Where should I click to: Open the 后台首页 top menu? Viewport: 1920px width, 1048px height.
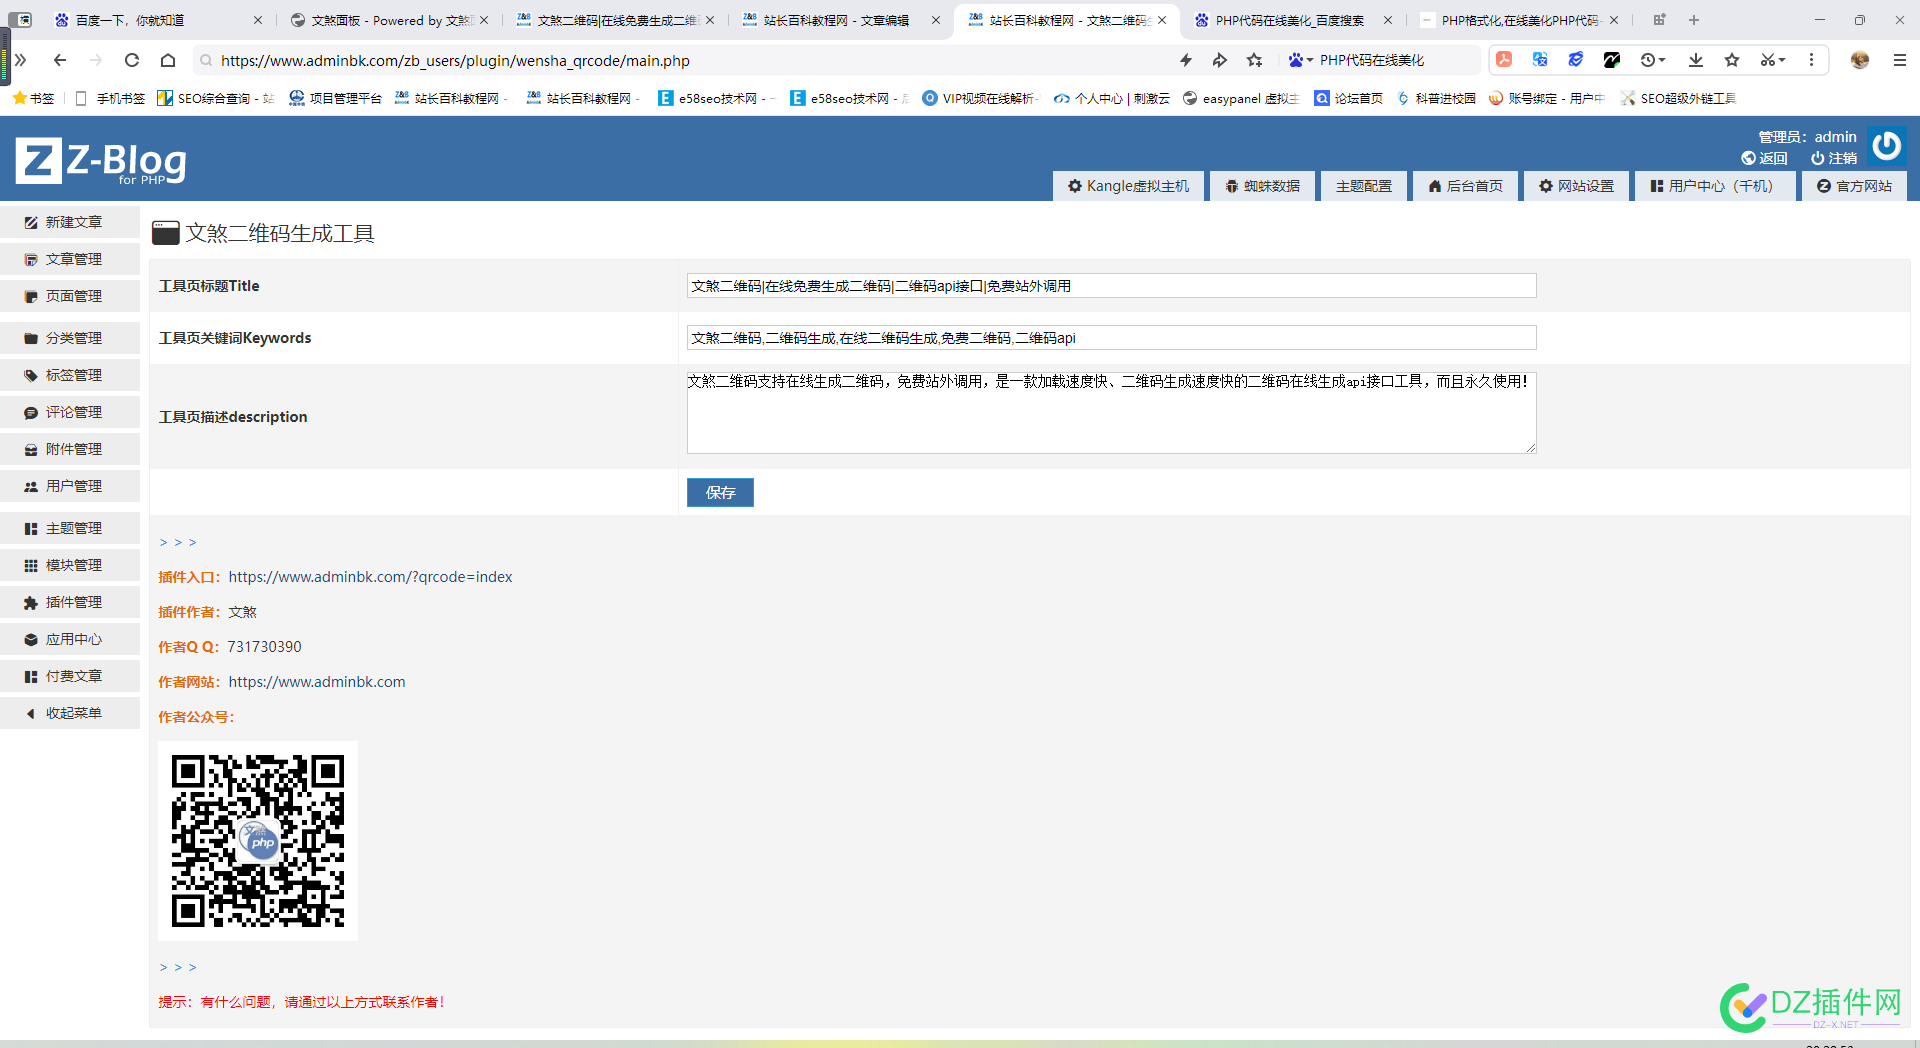[1465, 186]
